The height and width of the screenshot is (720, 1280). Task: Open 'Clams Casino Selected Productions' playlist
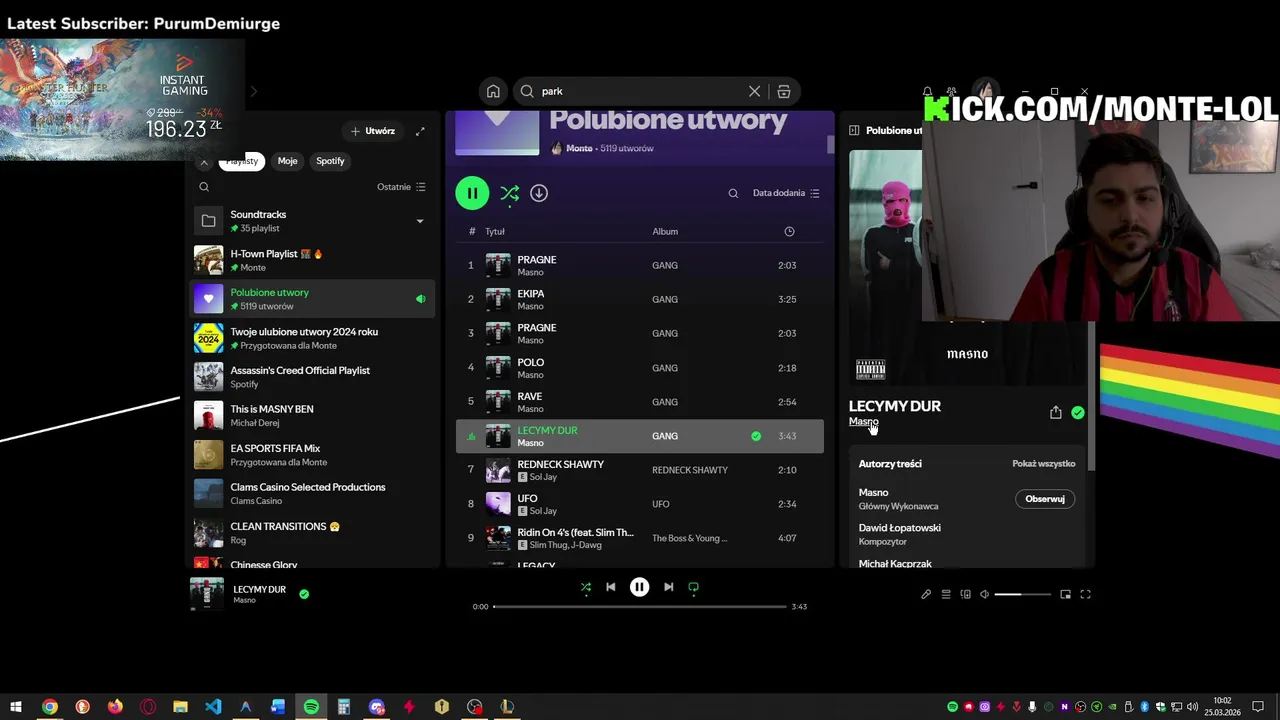[x=312, y=494]
